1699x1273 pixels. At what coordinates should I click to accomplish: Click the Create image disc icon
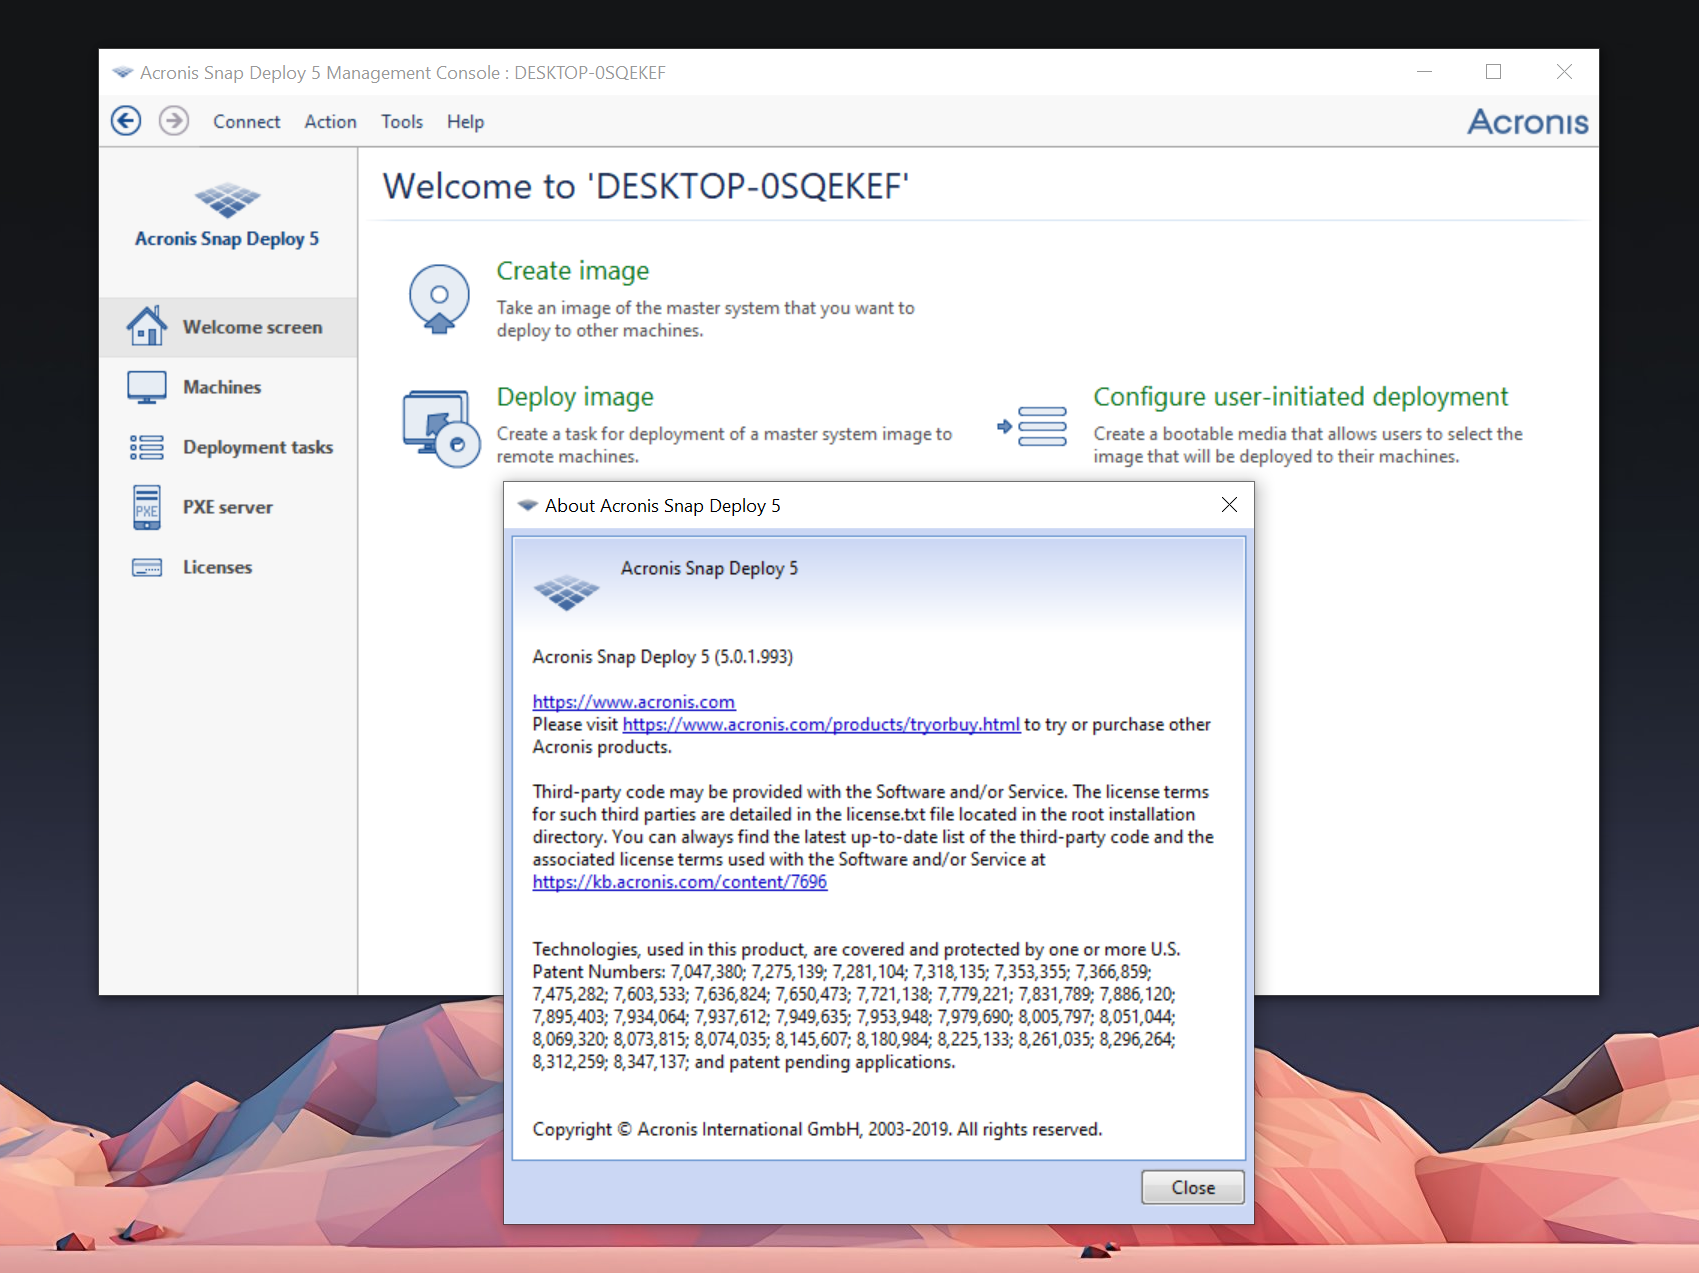tap(439, 298)
